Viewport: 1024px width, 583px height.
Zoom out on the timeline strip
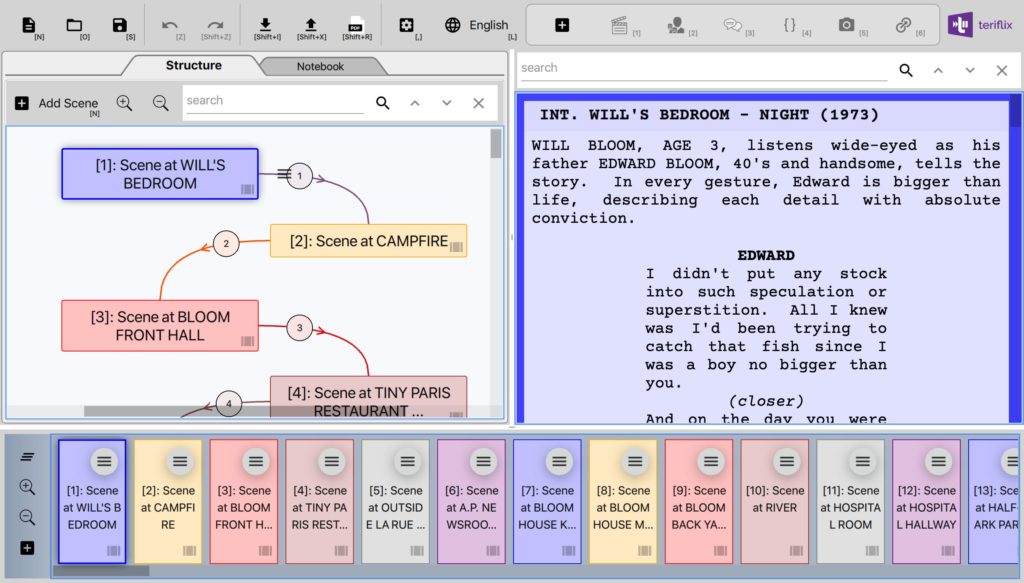[27, 518]
